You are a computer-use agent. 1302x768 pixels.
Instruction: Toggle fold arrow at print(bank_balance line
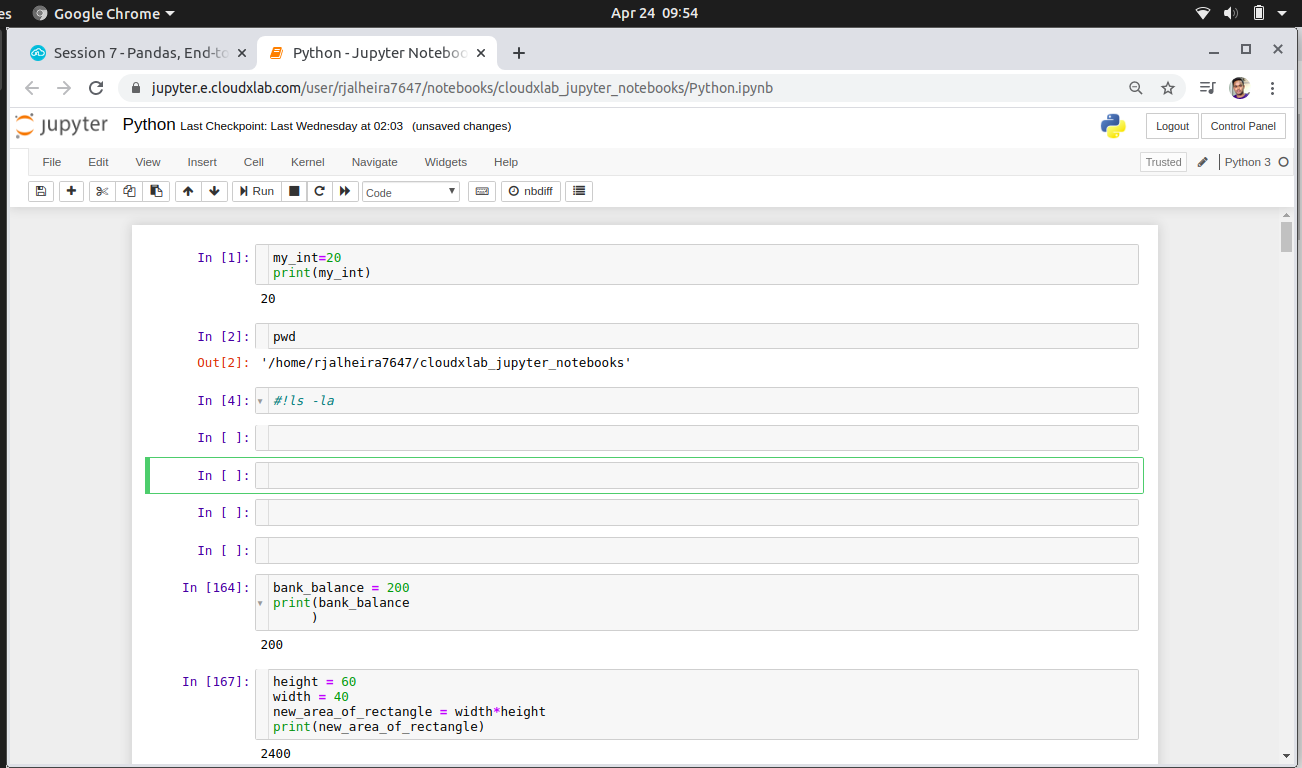260,603
